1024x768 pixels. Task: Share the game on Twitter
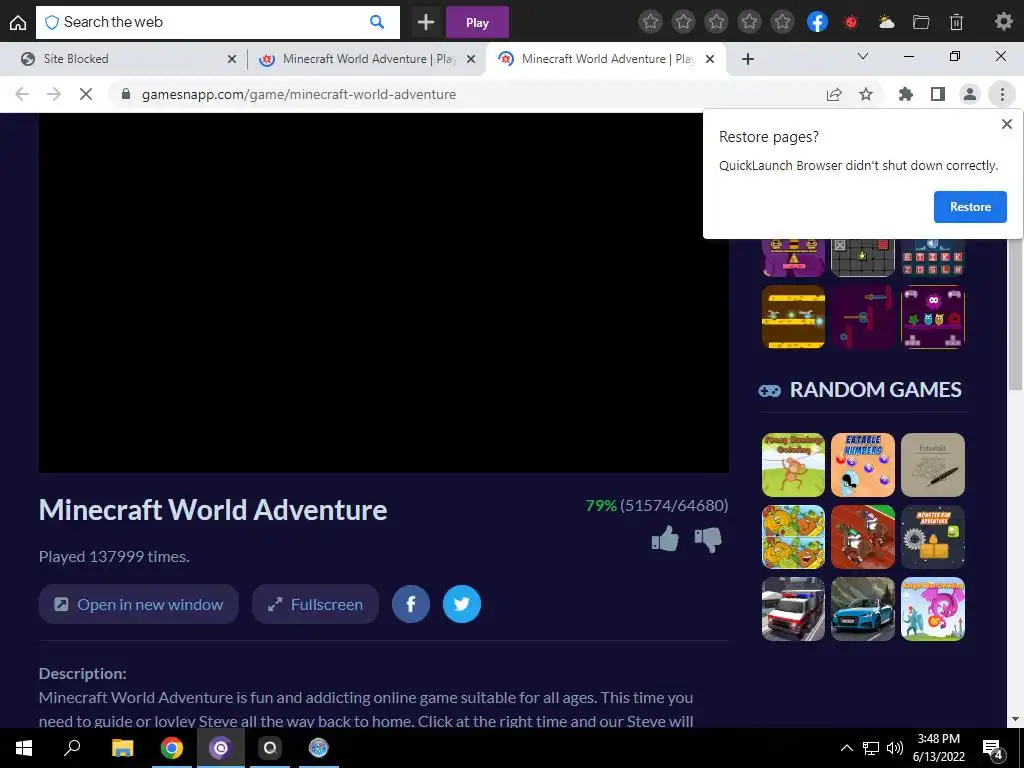click(x=462, y=604)
